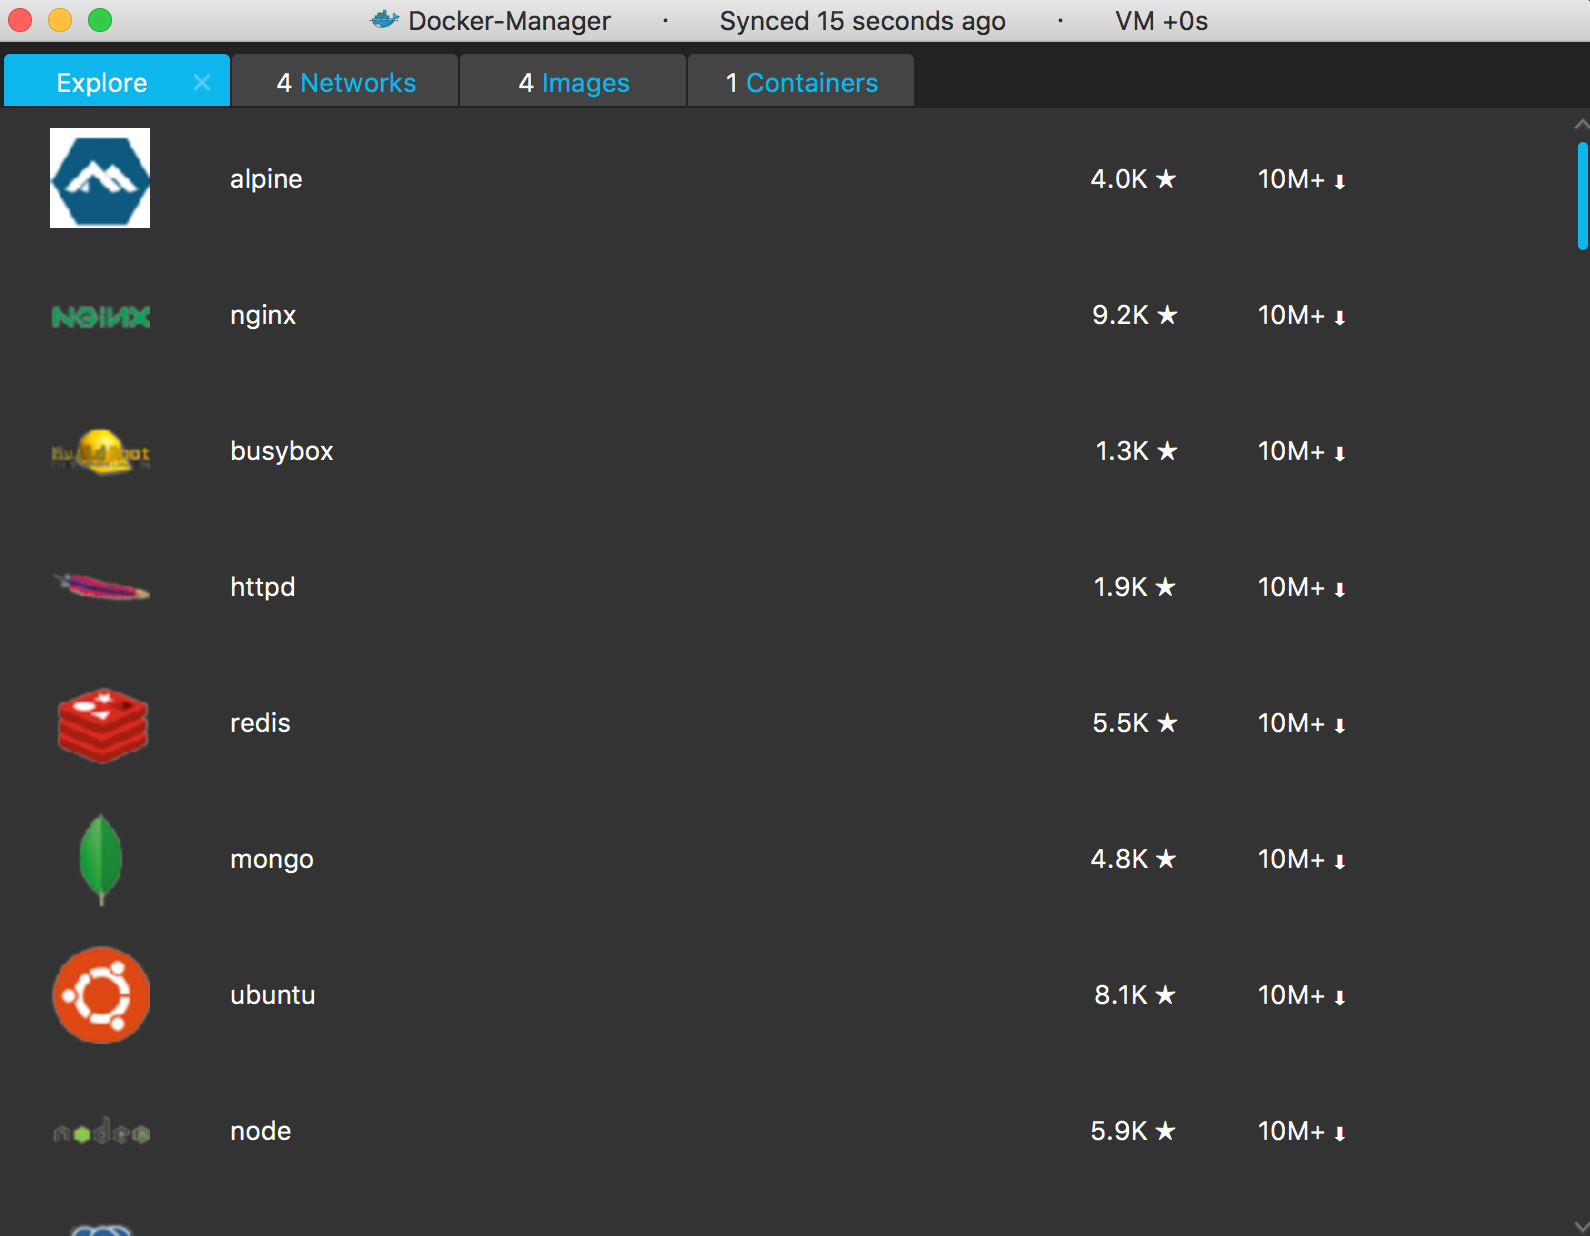Image resolution: width=1590 pixels, height=1236 pixels.
Task: Click the 10M+ pull count for ubuntu
Action: [1291, 995]
